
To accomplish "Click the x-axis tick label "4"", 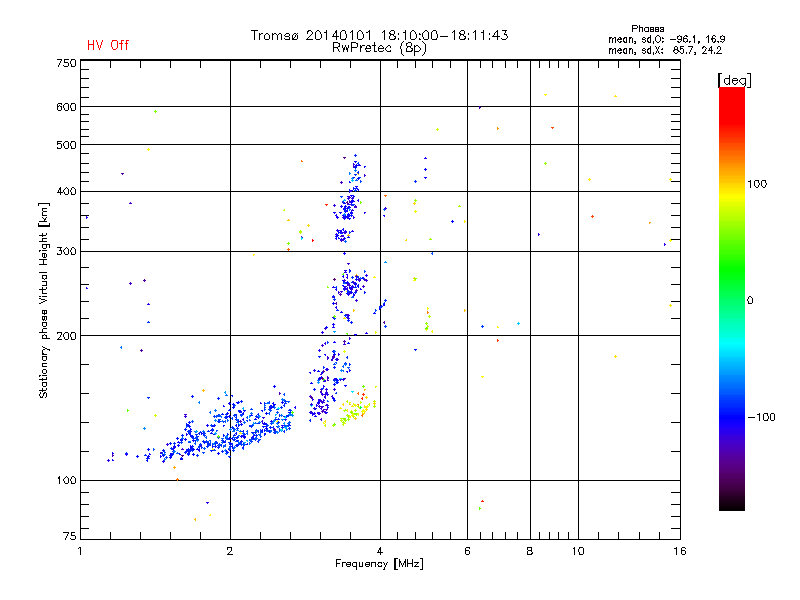I will pyautogui.click(x=380, y=551).
